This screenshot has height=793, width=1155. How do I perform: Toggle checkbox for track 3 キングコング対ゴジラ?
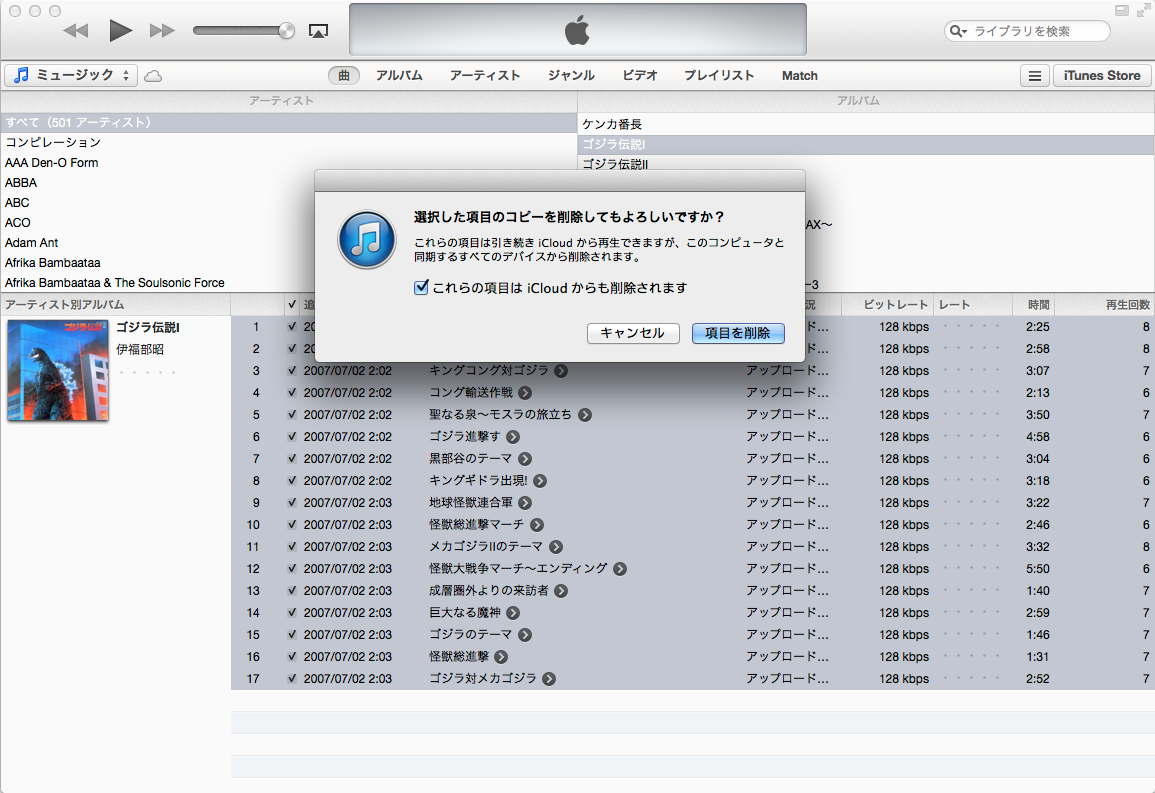[x=292, y=370]
